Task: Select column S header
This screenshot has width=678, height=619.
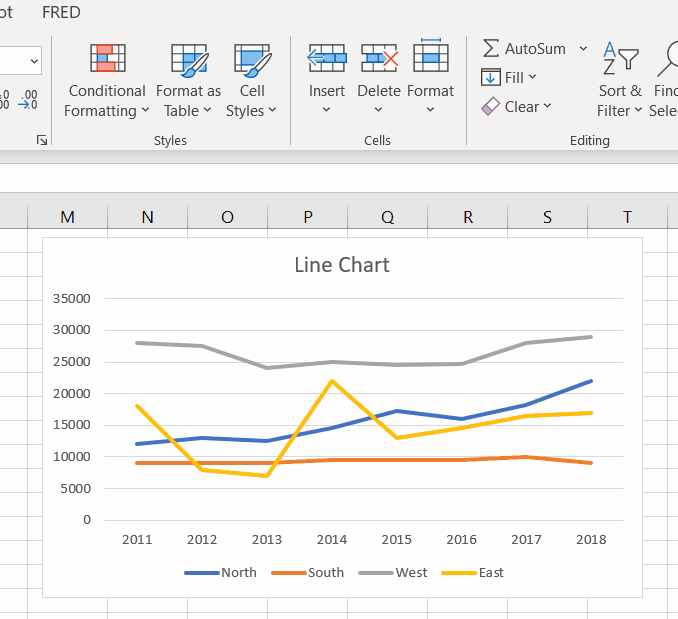Action: point(547,217)
